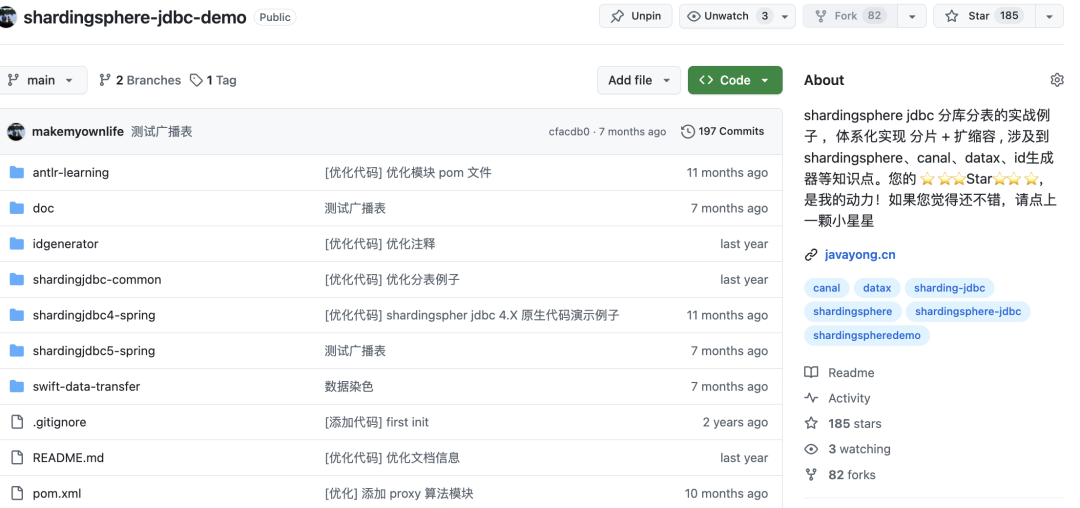Select the shardingsphere-jdbc topic tag

click(968, 311)
